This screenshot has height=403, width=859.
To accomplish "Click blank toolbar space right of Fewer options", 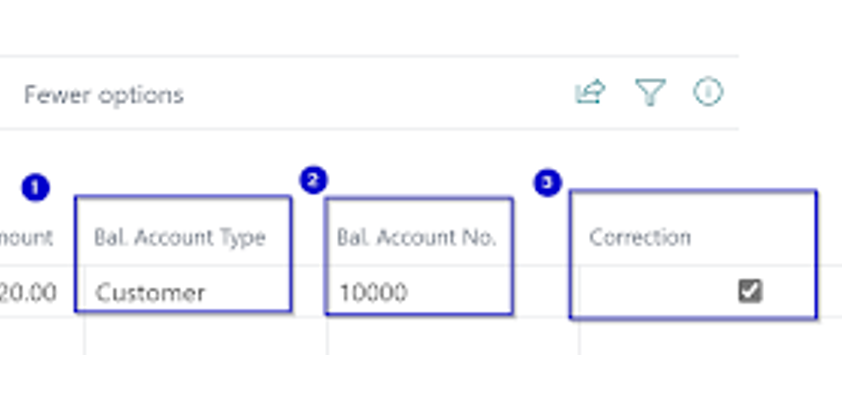I will pyautogui.click(x=380, y=95).
